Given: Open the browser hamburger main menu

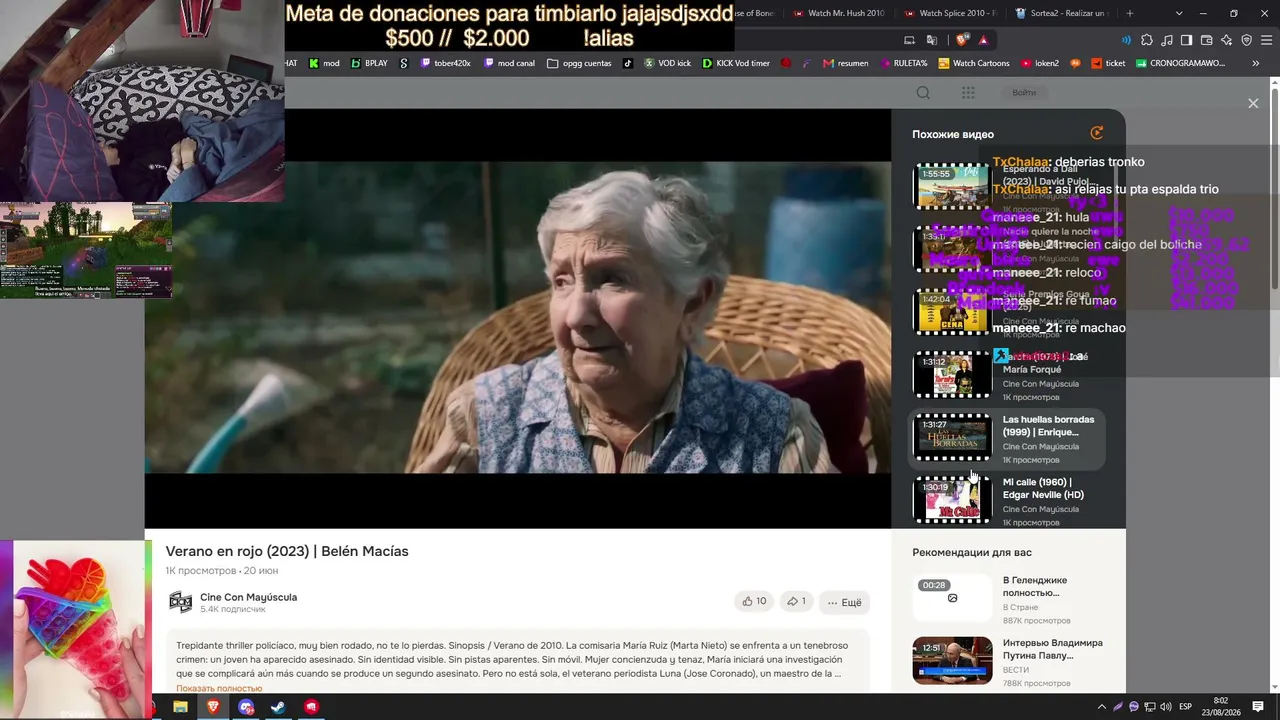Looking at the screenshot, I should point(1266,40).
